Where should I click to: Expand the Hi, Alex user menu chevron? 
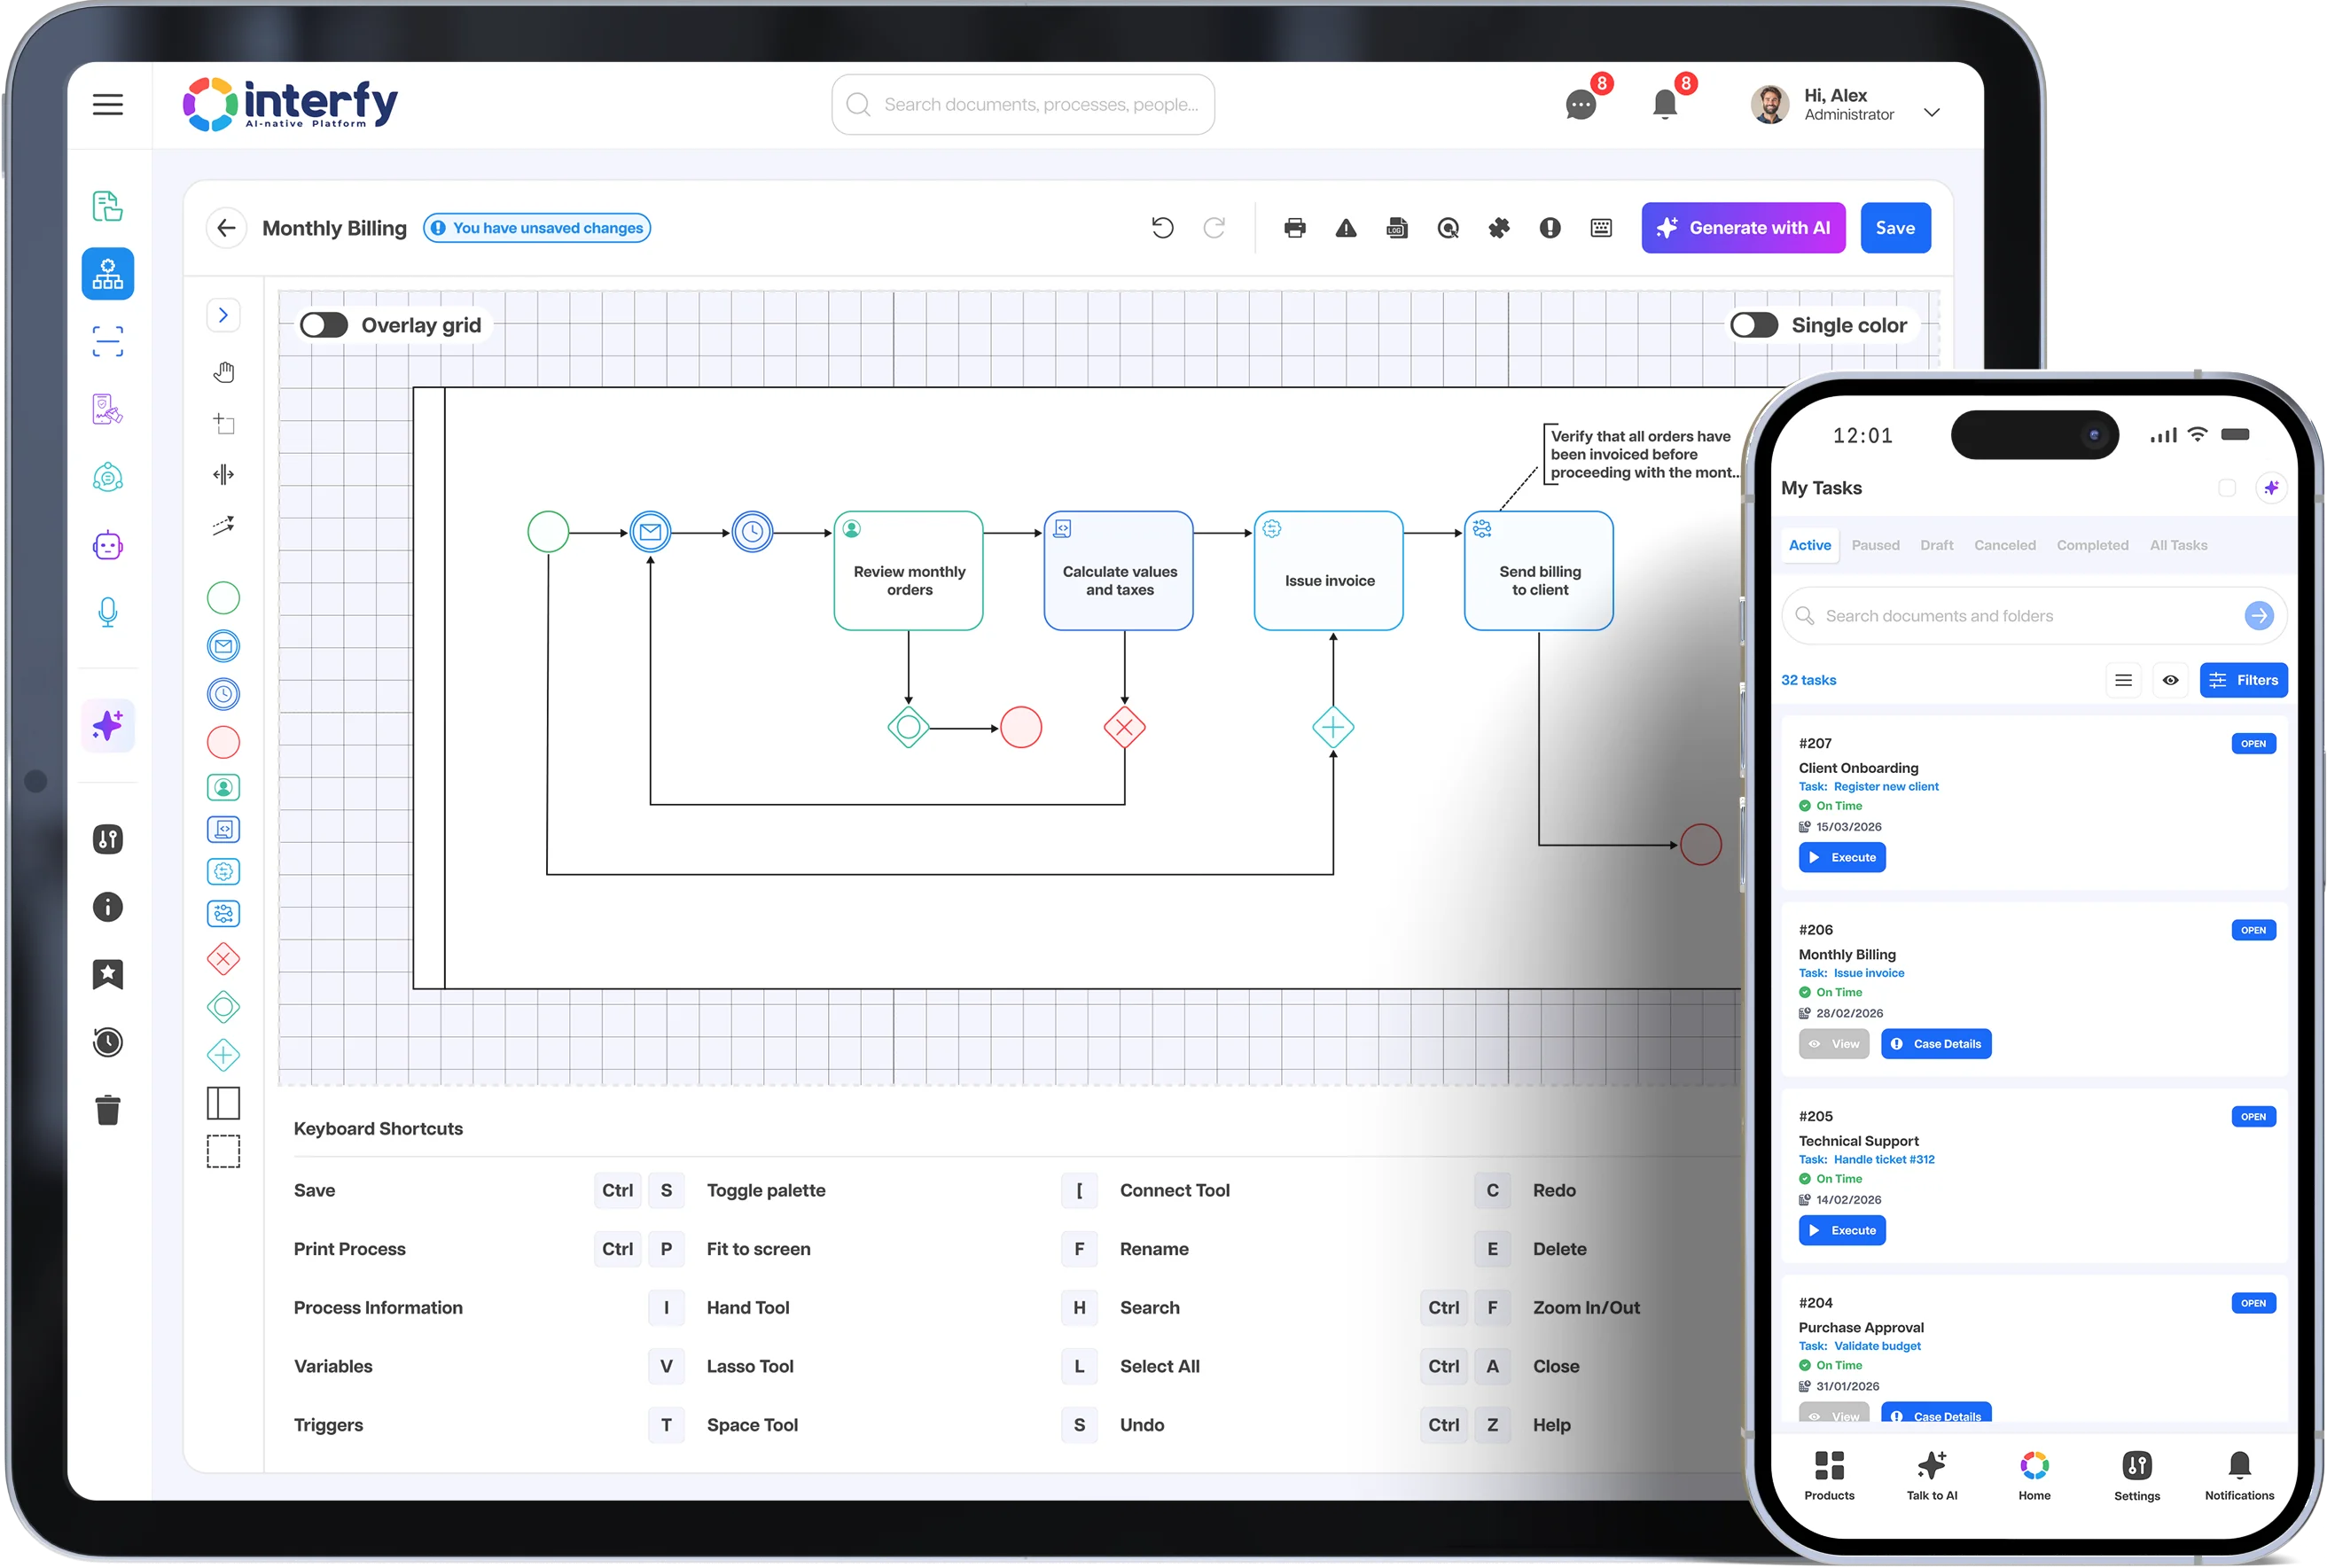pyautogui.click(x=1932, y=112)
